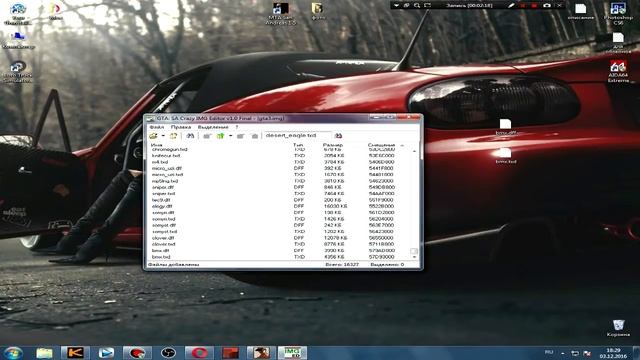The width and height of the screenshot is (640, 360).
Task: Open File Explorer from the taskbar
Action: coord(44,353)
